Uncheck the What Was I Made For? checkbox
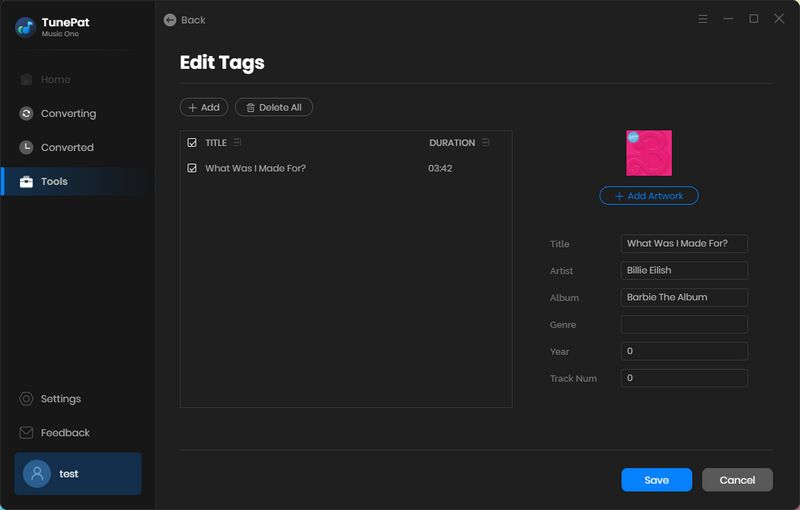The width and height of the screenshot is (800, 510). [192, 168]
